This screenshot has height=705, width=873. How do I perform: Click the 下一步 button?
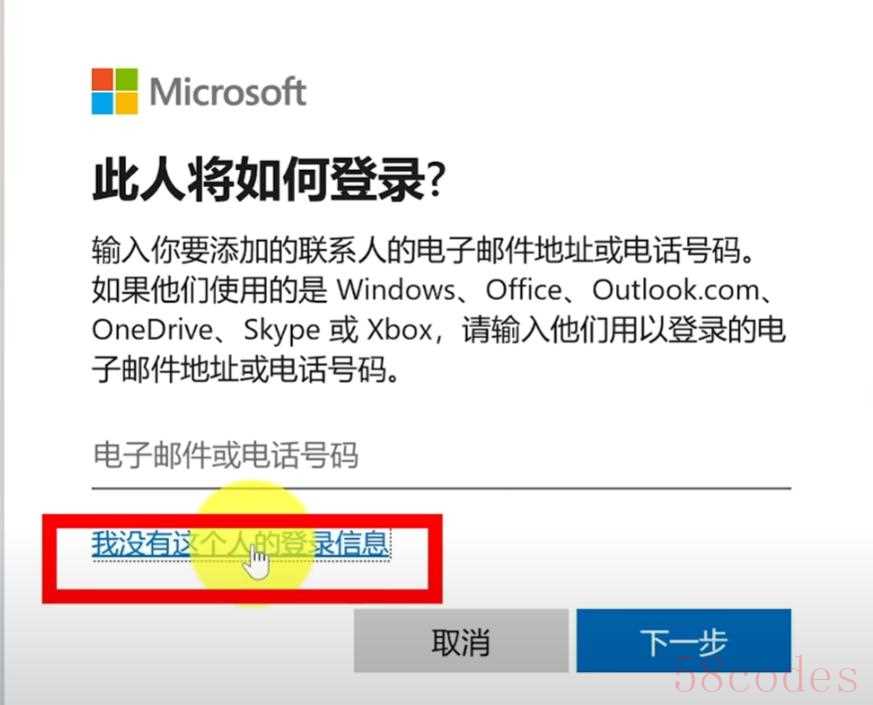pyautogui.click(x=684, y=640)
